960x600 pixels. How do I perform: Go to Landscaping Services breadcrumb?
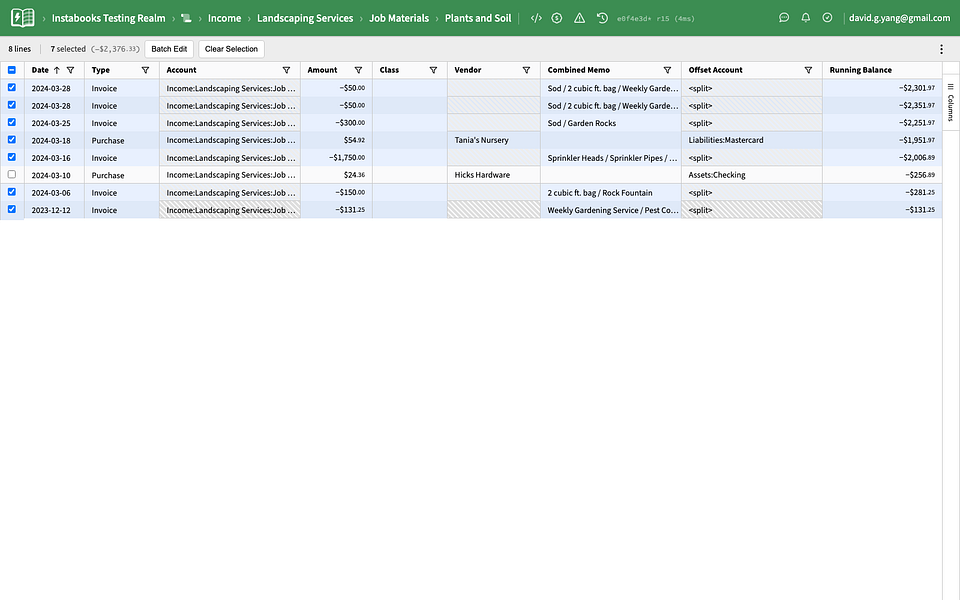(x=305, y=18)
